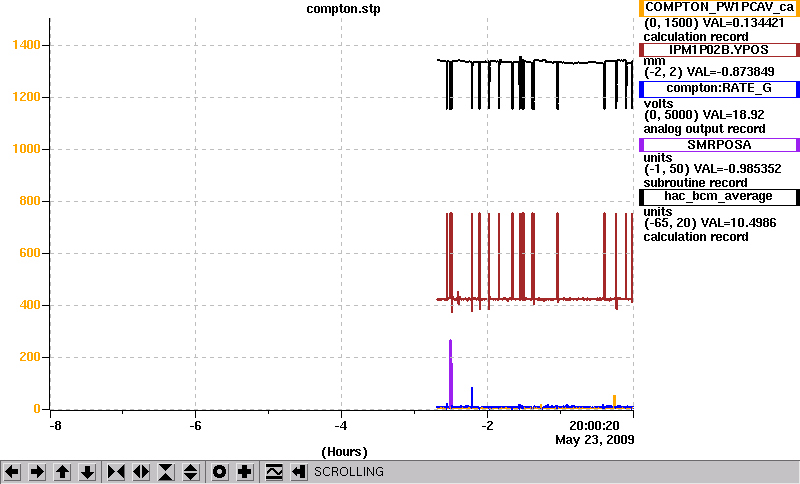This screenshot has width=800, height=484.
Task: Click the subroutine record text
Action: 695,183
